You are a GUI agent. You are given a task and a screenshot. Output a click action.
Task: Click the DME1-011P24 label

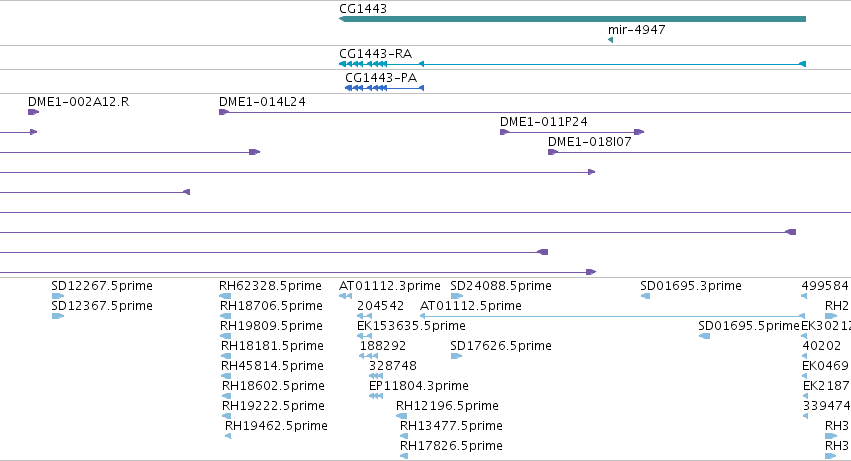(x=544, y=122)
